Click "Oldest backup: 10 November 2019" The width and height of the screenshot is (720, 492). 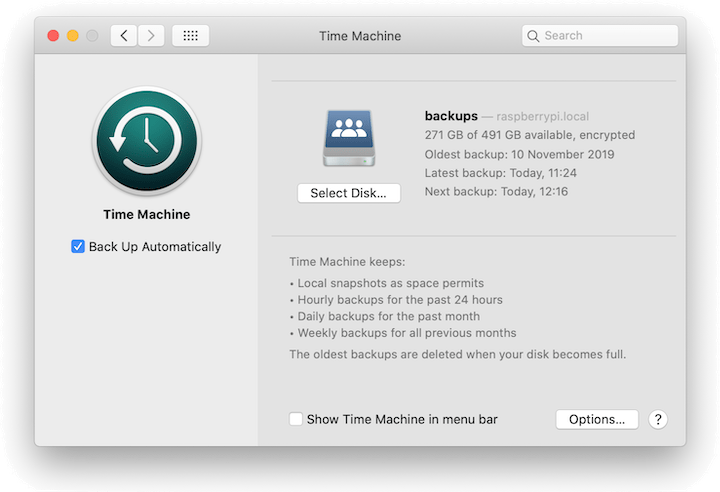(519, 154)
